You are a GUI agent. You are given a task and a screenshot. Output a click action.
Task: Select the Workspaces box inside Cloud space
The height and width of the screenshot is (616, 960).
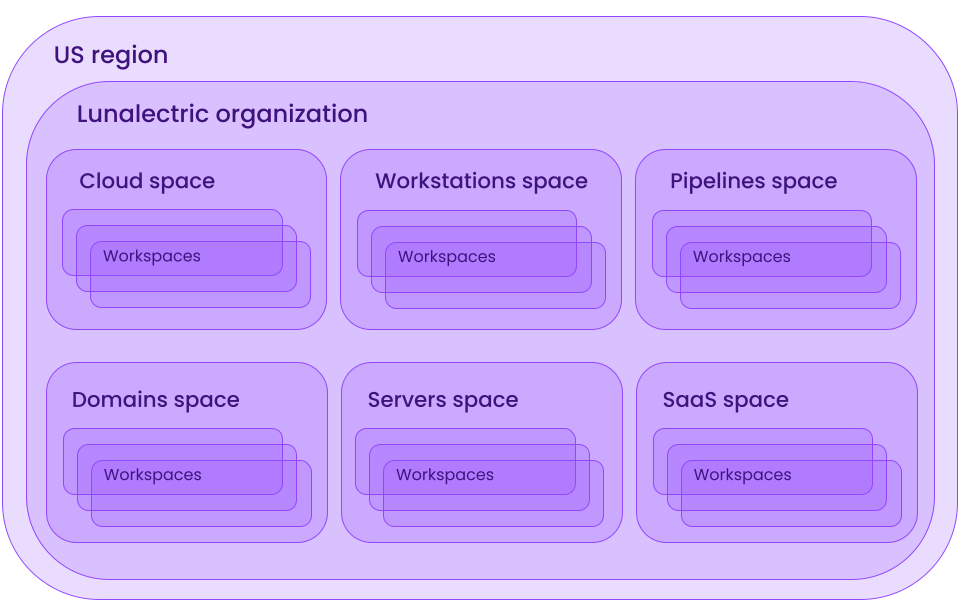[152, 256]
